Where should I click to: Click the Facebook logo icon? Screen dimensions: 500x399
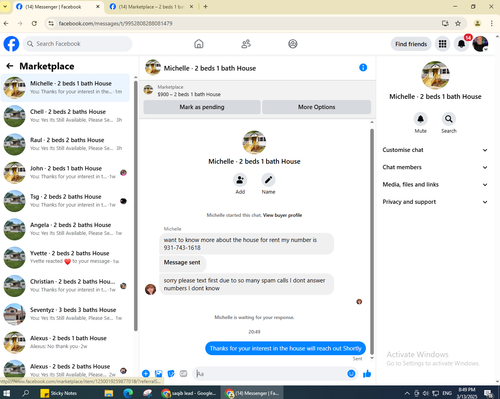tap(11, 44)
